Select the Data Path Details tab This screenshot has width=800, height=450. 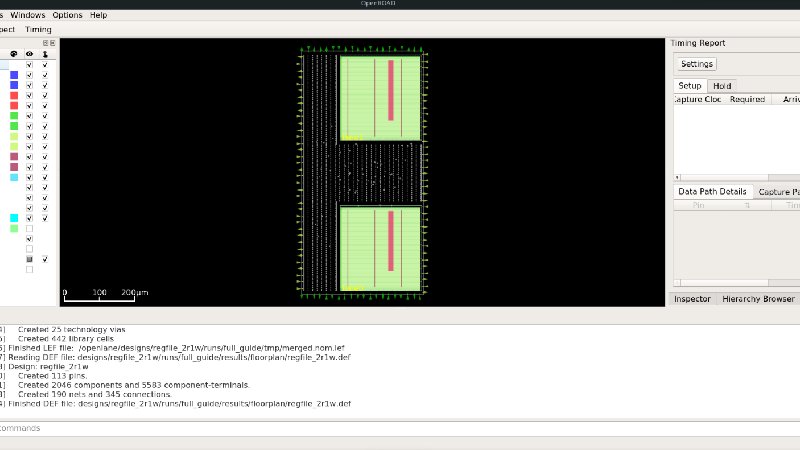point(712,191)
